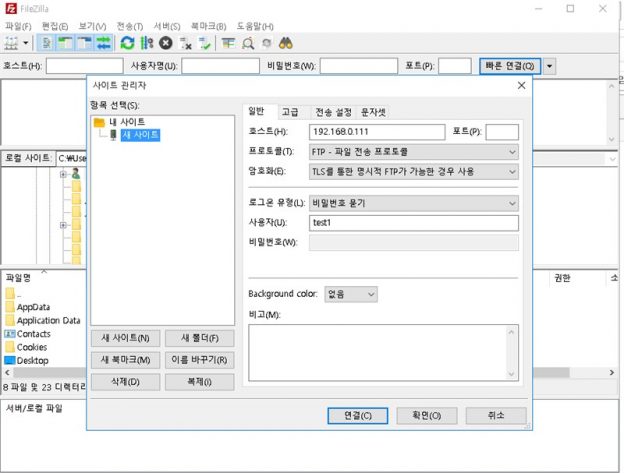Image resolution: width=624 pixels, height=473 pixels.
Task: Click the 새 폴더(F) button
Action: click(199, 339)
